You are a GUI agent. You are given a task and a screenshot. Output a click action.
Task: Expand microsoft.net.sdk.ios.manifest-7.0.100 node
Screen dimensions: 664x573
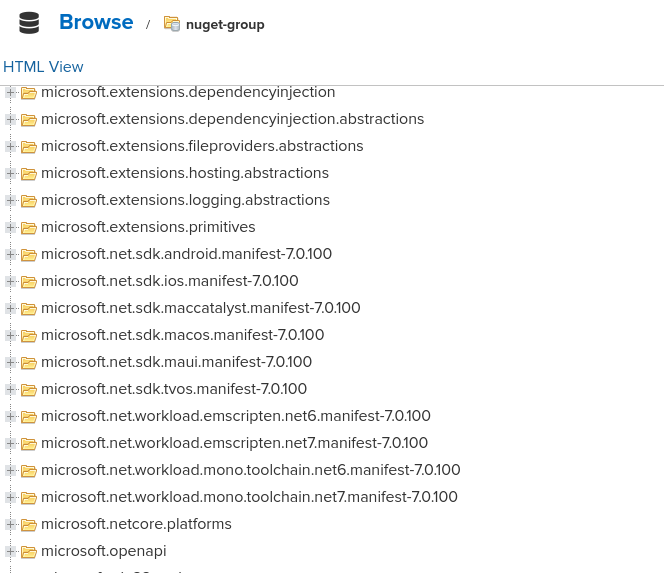pos(11,281)
